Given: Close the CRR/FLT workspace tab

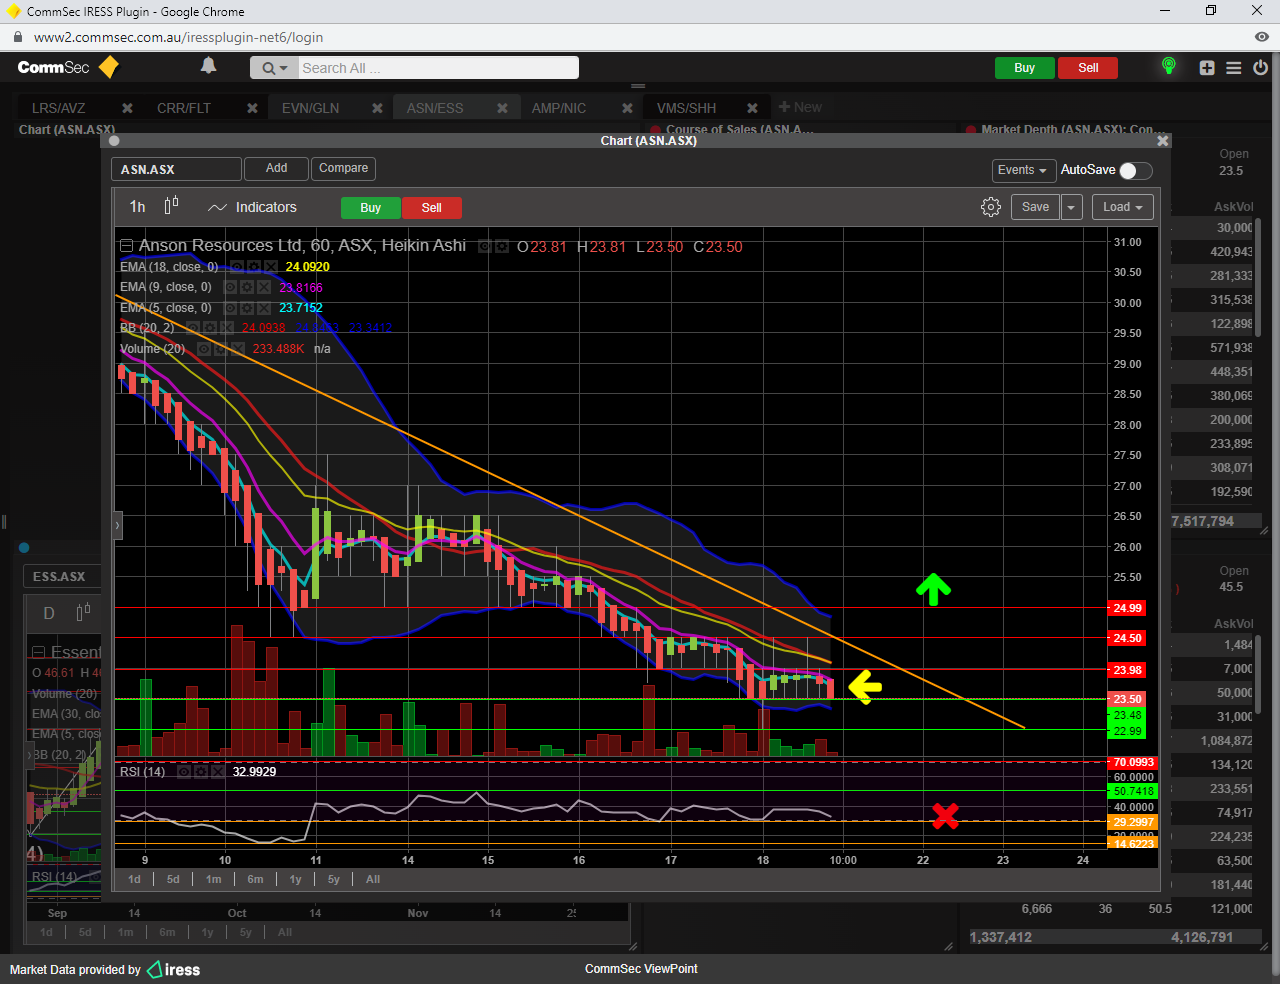Looking at the screenshot, I should point(252,108).
